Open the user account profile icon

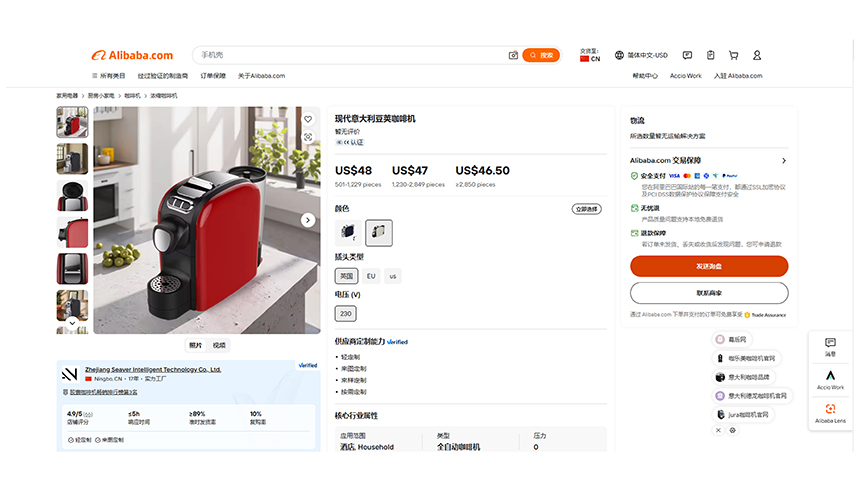coord(757,55)
